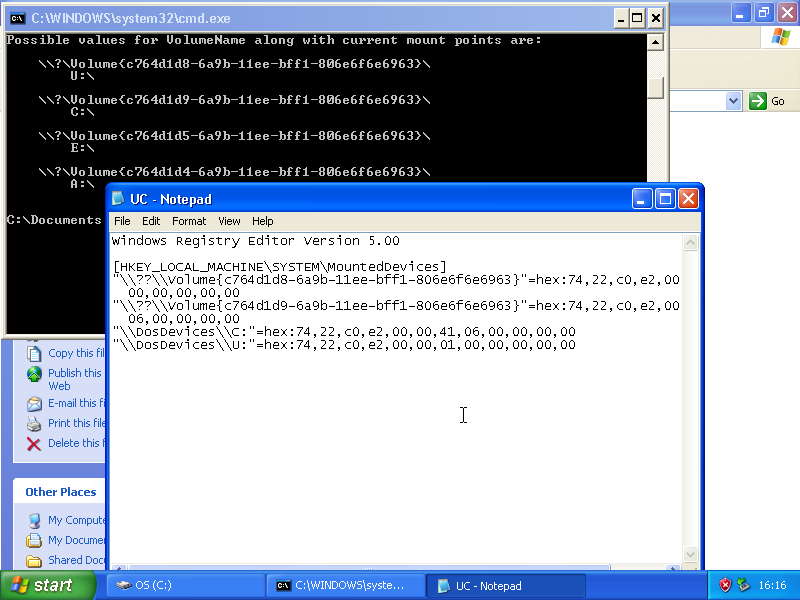Click the cmd.exe title bar path text

(x=131, y=18)
